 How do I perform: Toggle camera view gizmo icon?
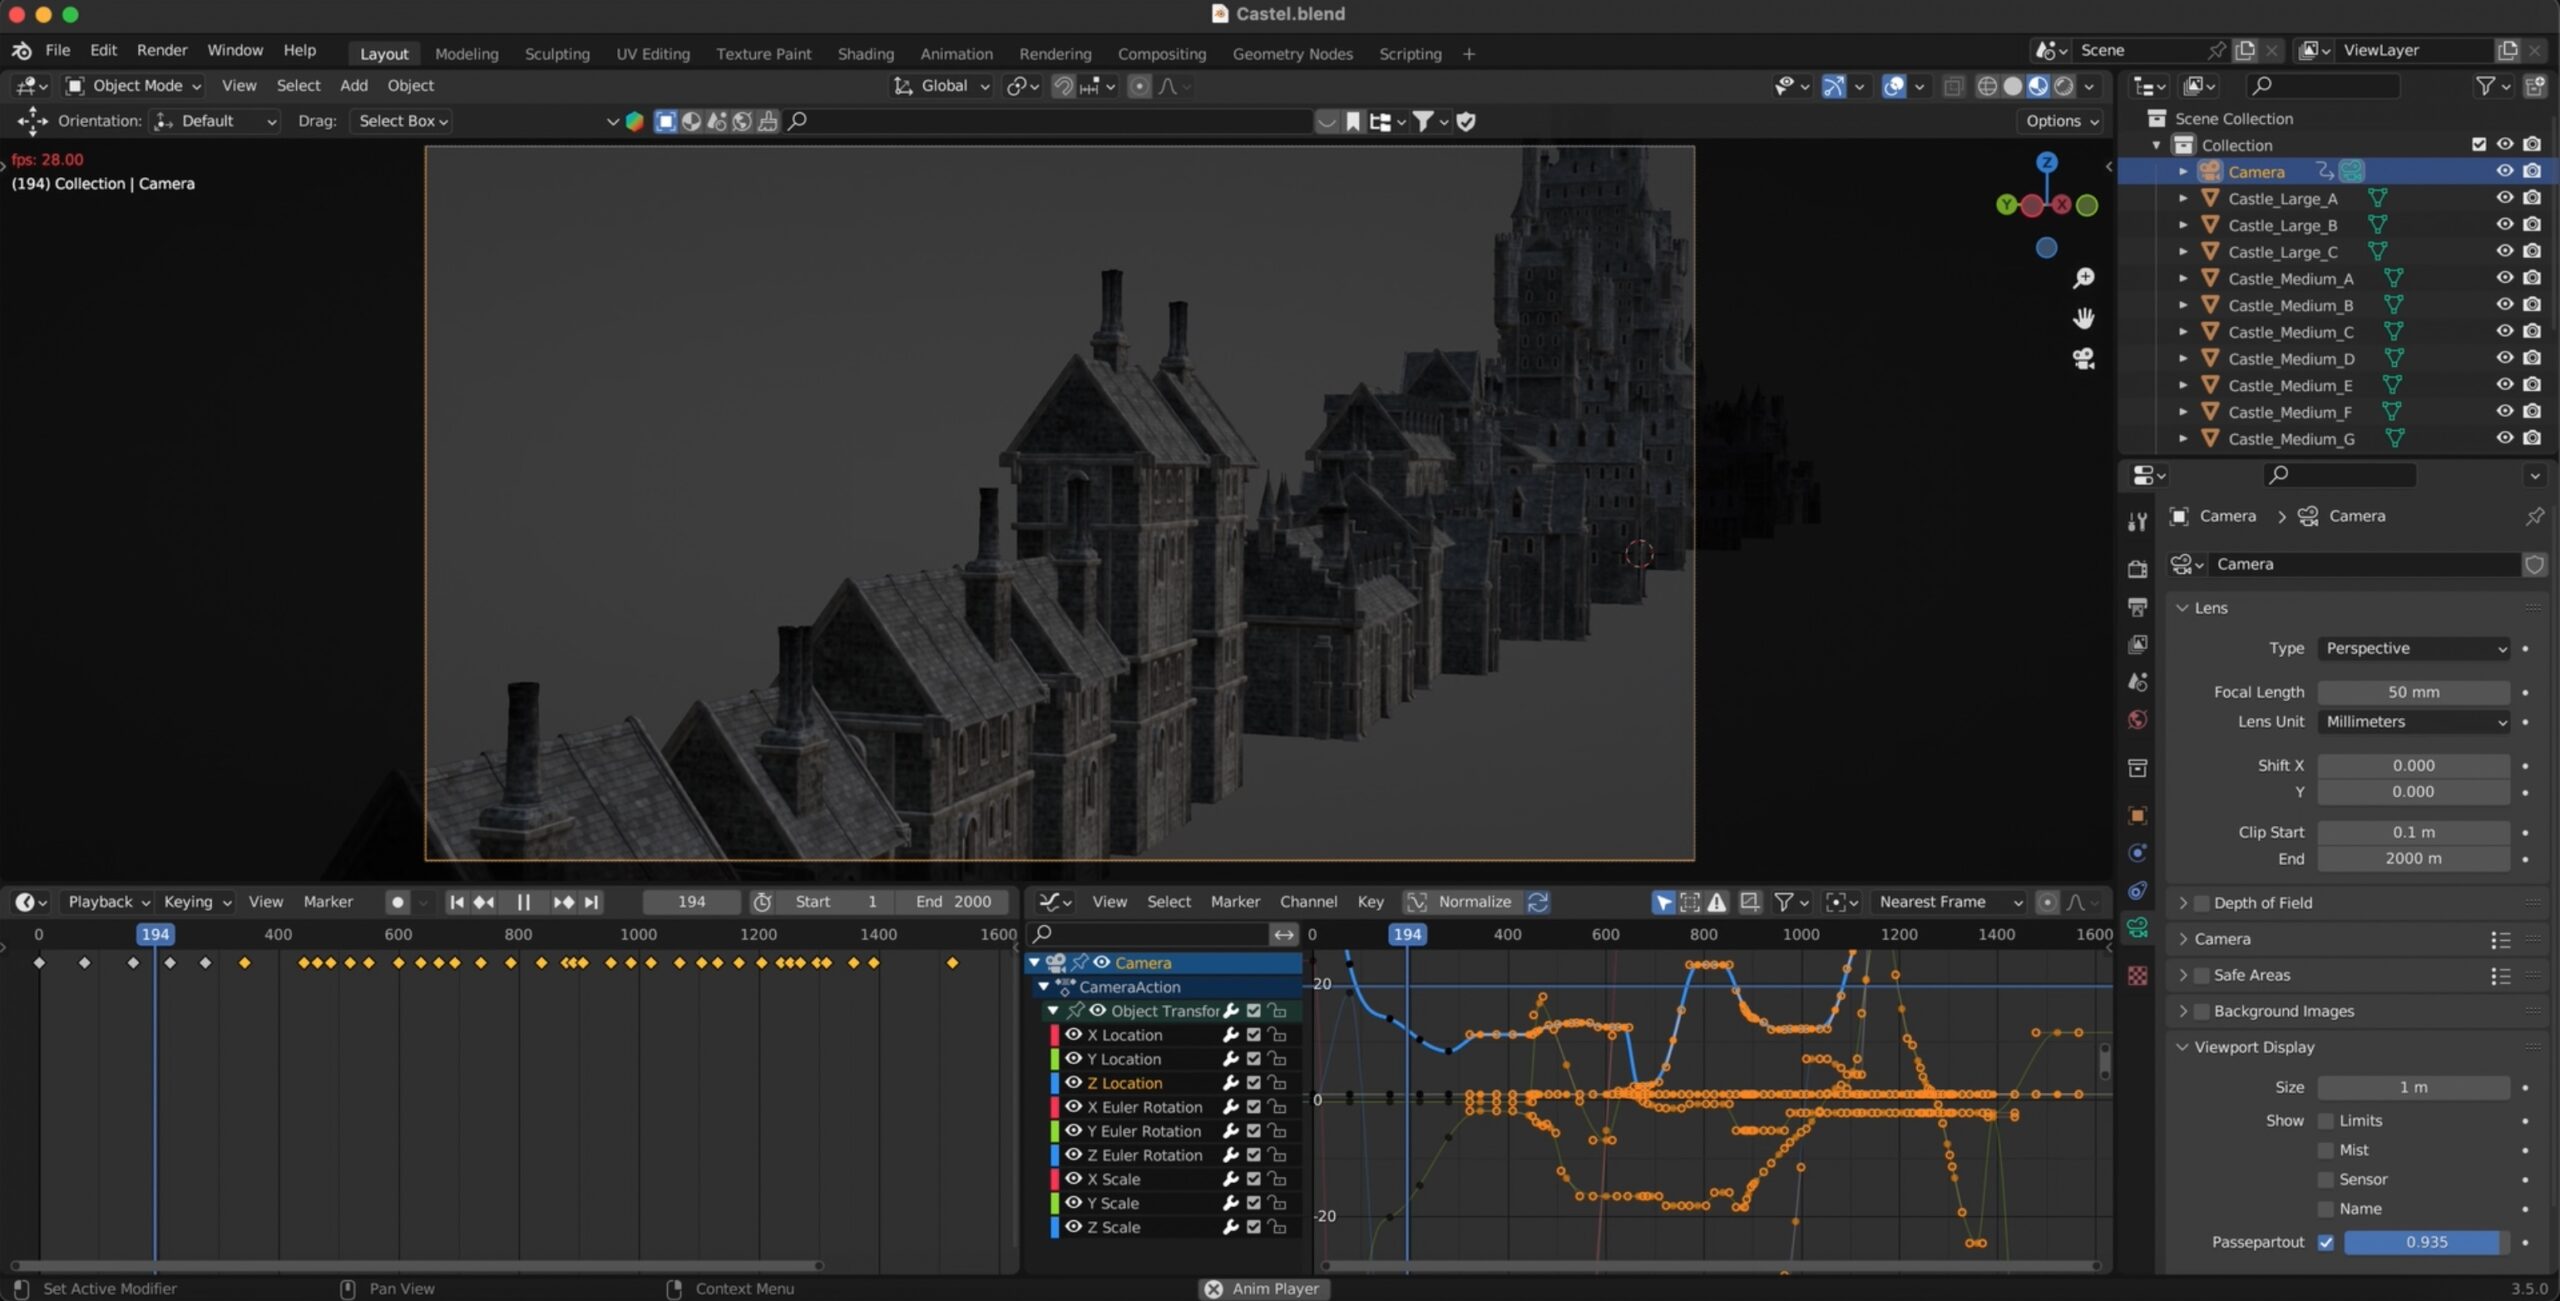point(2083,359)
